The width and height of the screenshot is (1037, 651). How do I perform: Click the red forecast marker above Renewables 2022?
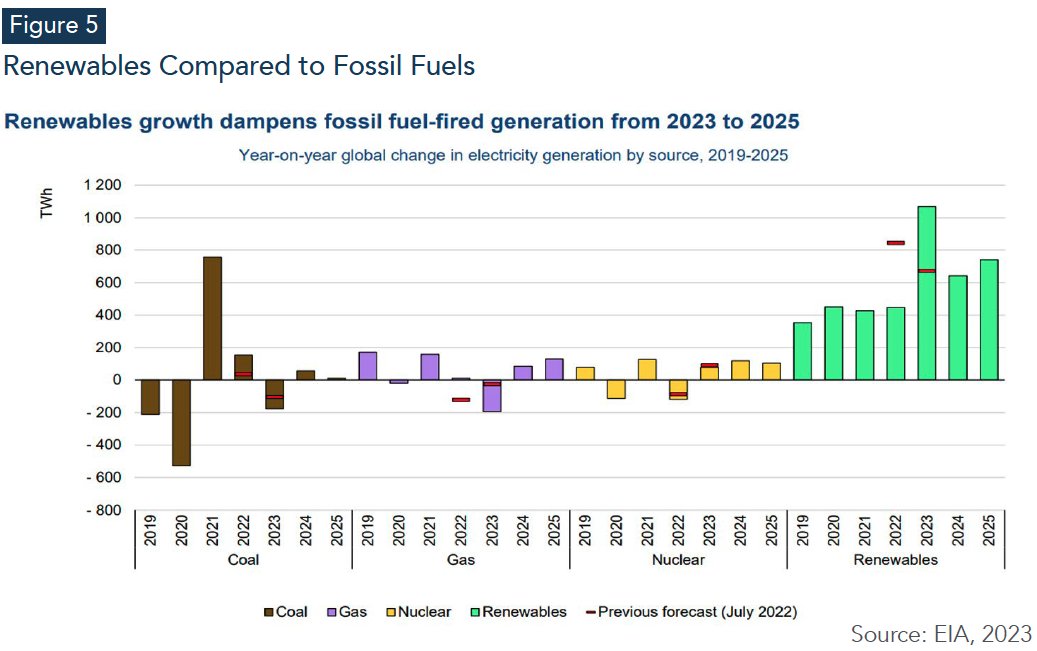896,243
